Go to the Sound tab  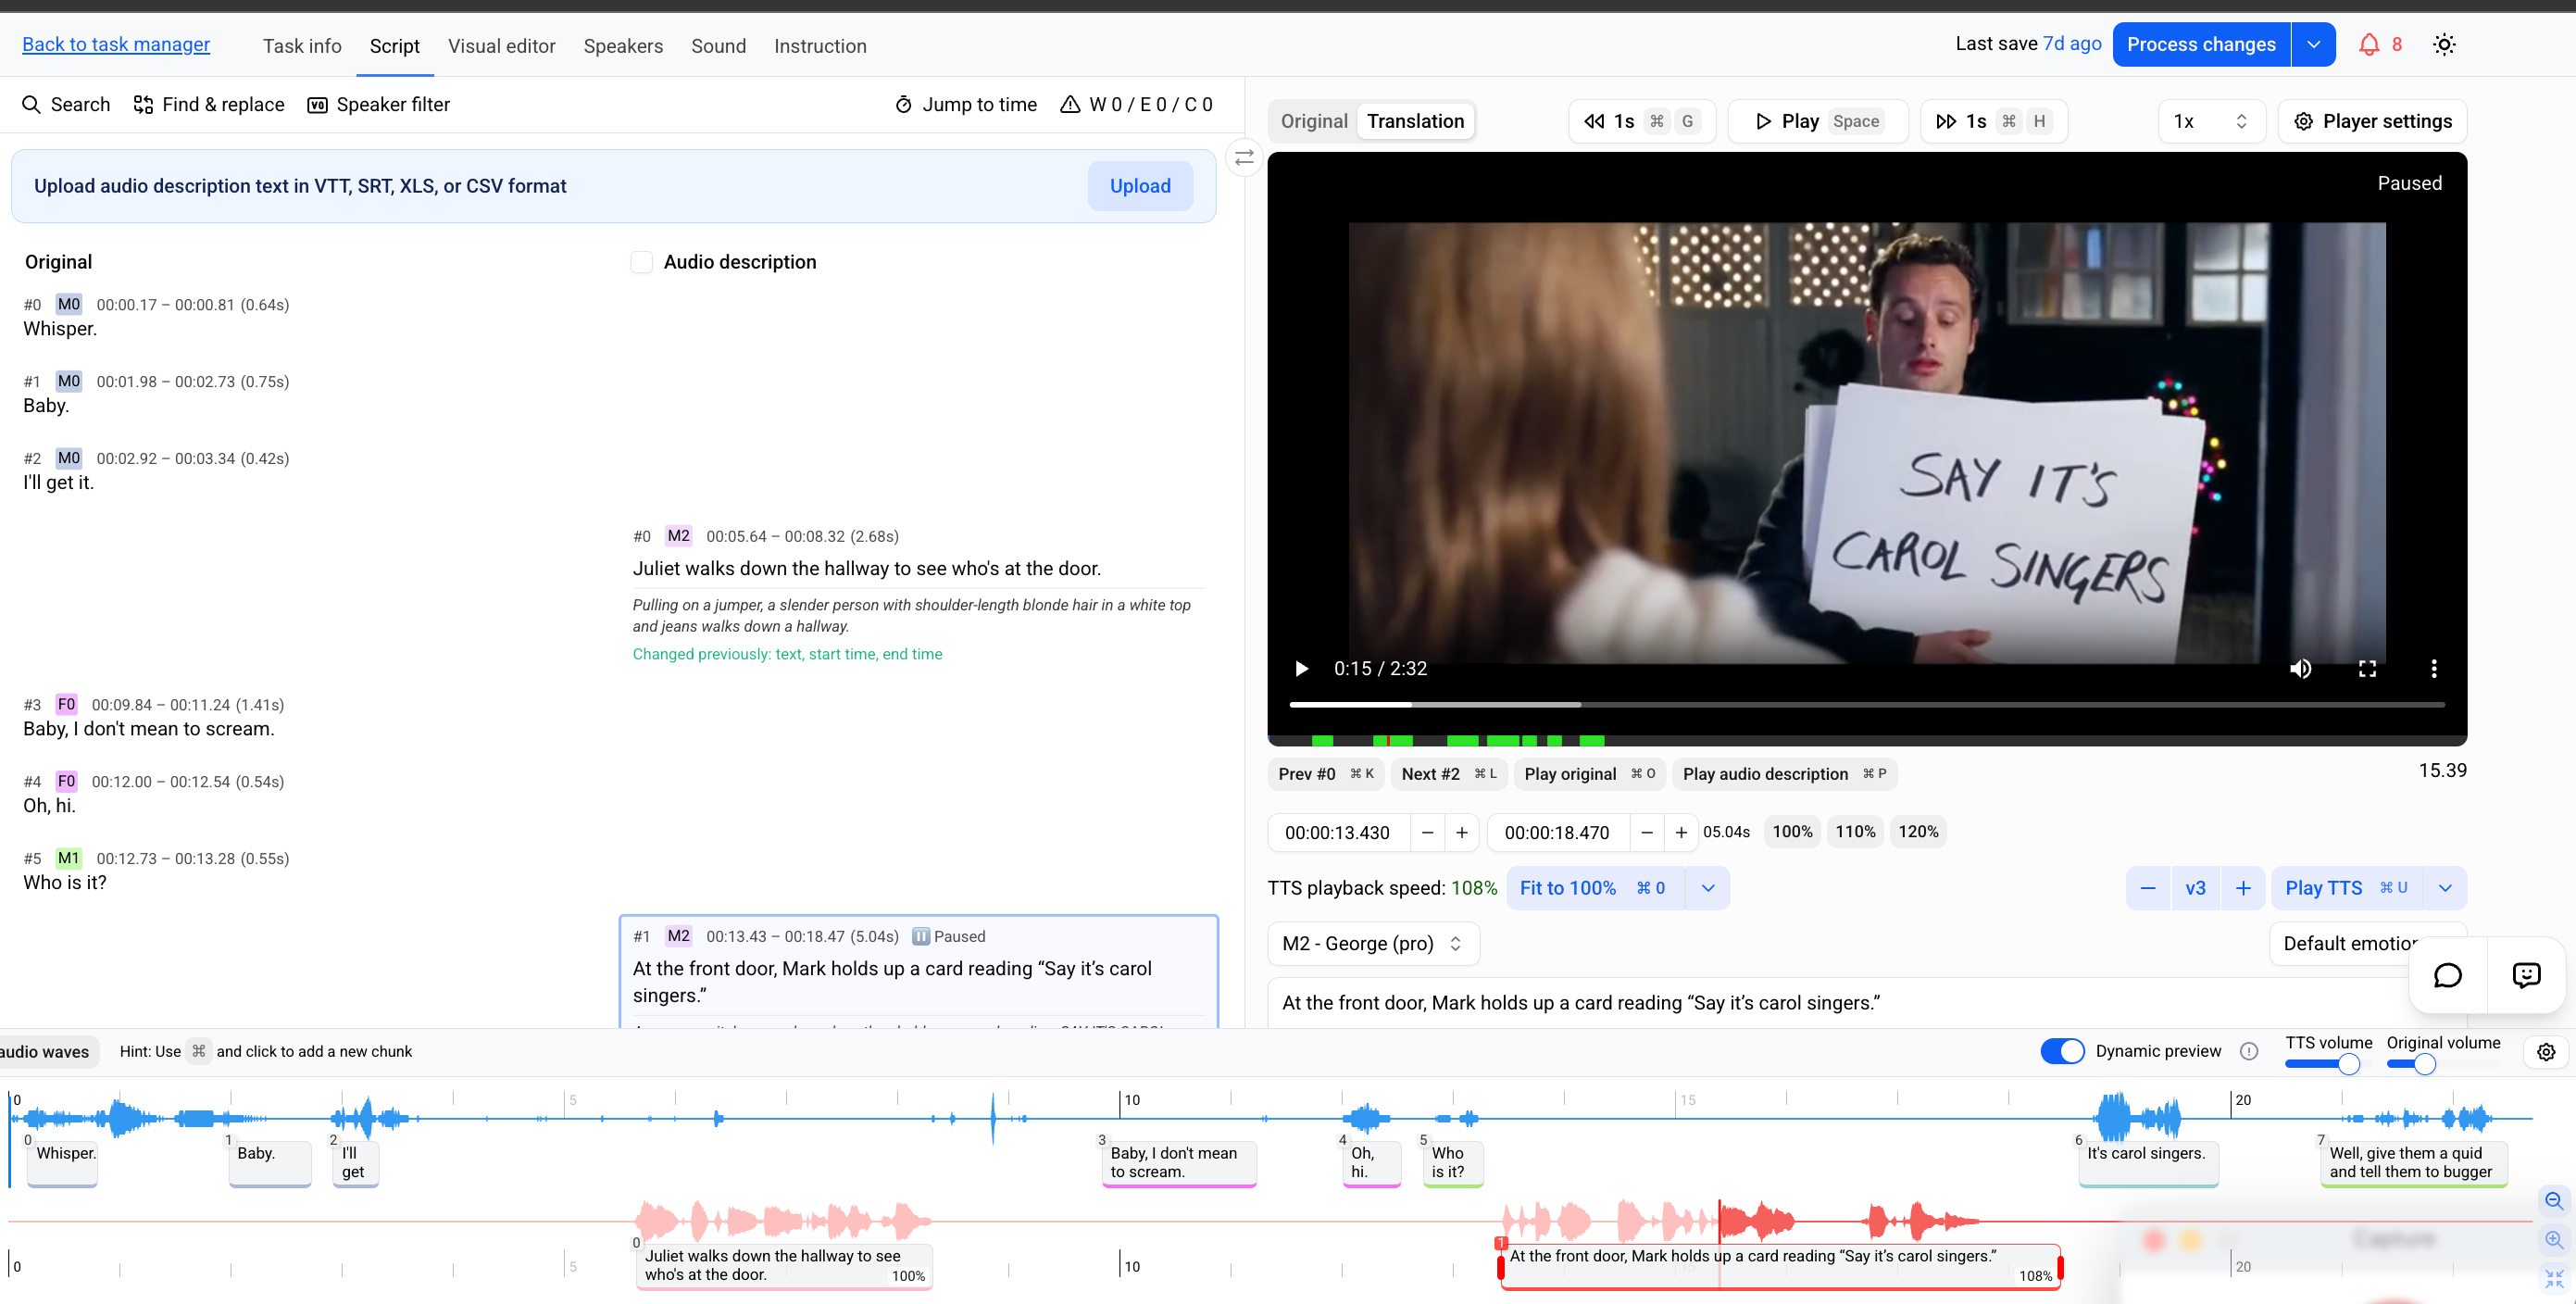coord(718,46)
